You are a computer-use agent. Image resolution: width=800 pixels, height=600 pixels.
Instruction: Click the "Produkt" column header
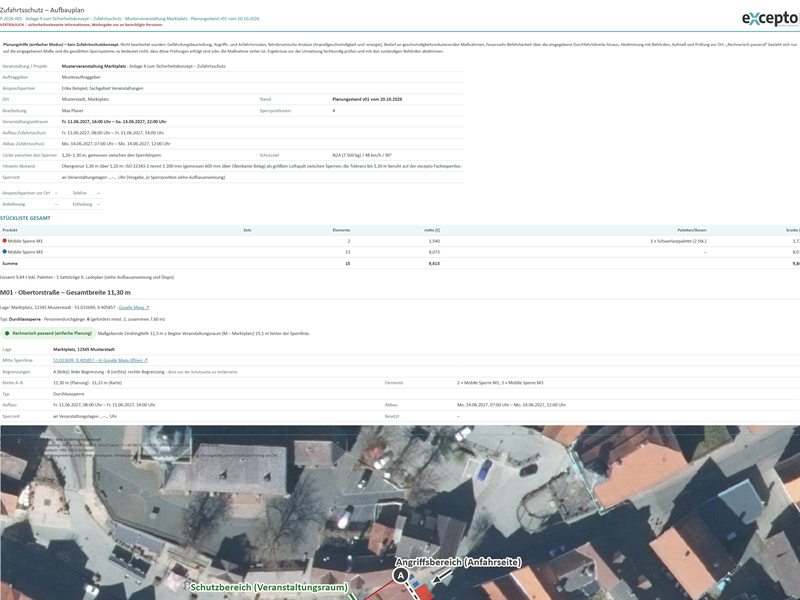(10, 230)
